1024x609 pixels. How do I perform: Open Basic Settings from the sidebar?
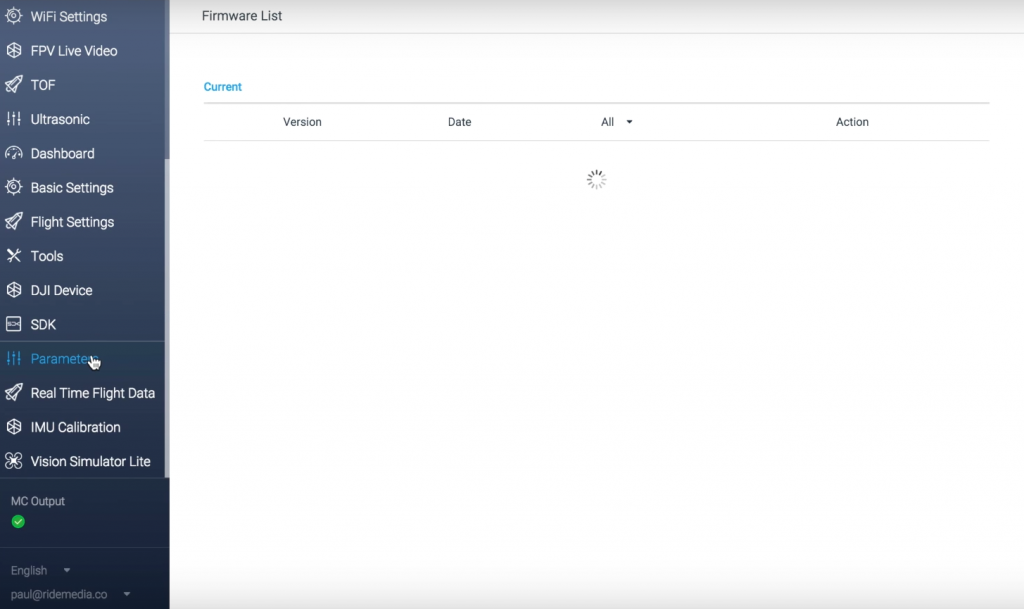(x=72, y=188)
